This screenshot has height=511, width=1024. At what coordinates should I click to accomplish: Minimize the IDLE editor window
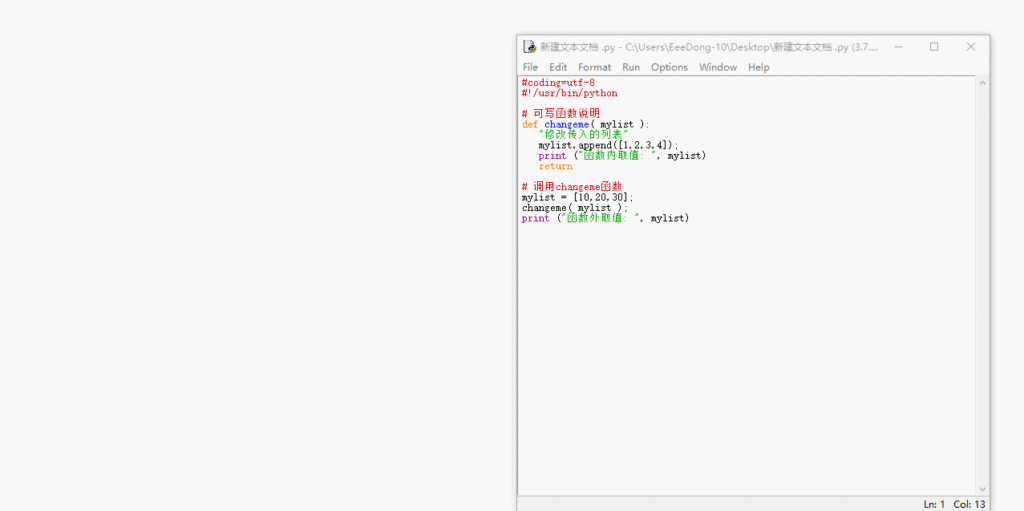coord(898,47)
